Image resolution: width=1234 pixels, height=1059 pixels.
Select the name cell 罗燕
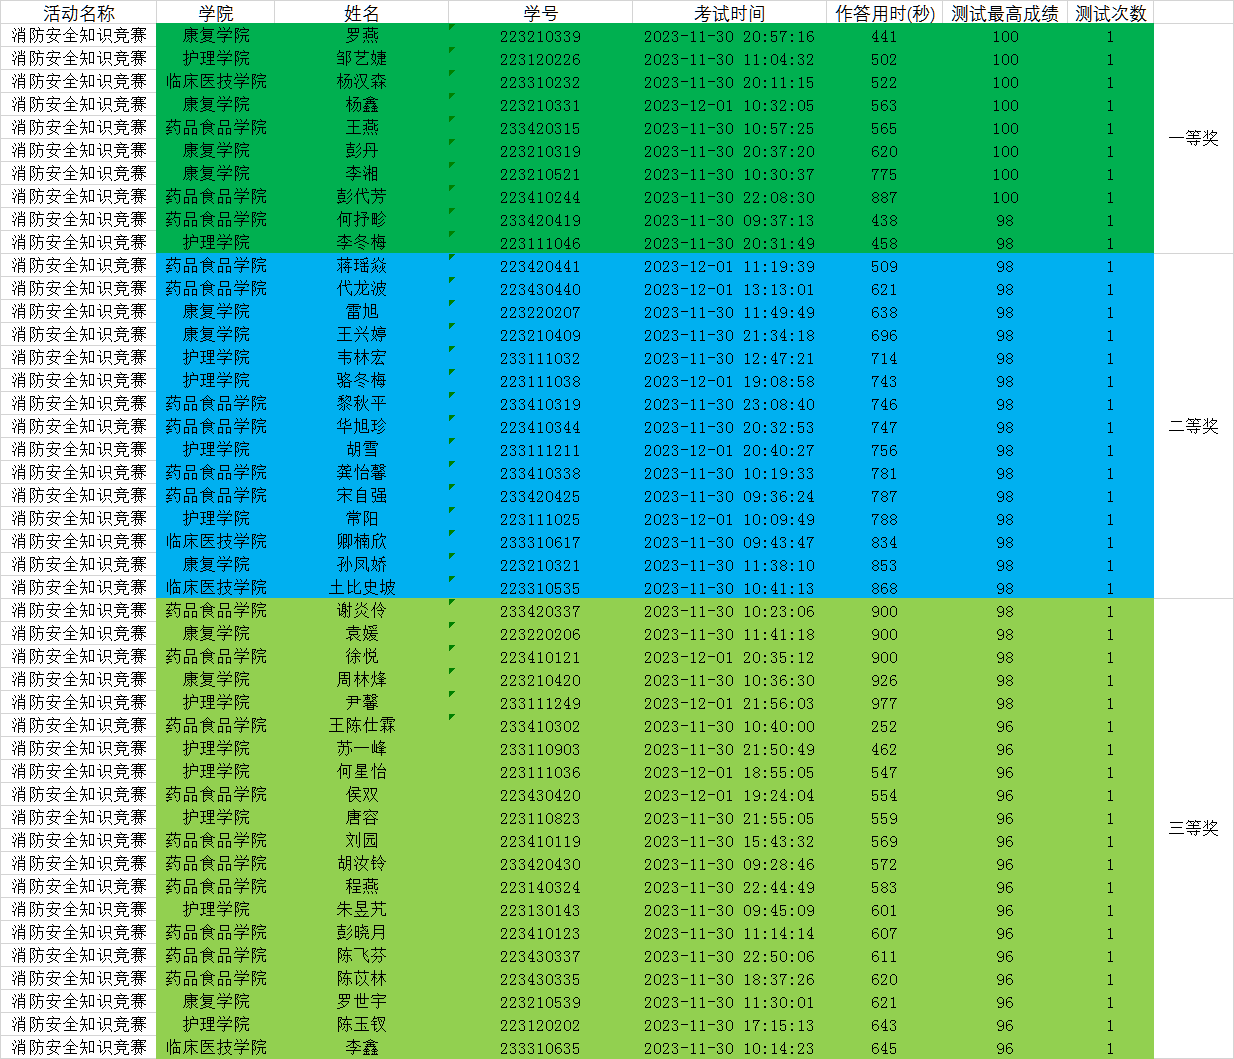coord(361,36)
